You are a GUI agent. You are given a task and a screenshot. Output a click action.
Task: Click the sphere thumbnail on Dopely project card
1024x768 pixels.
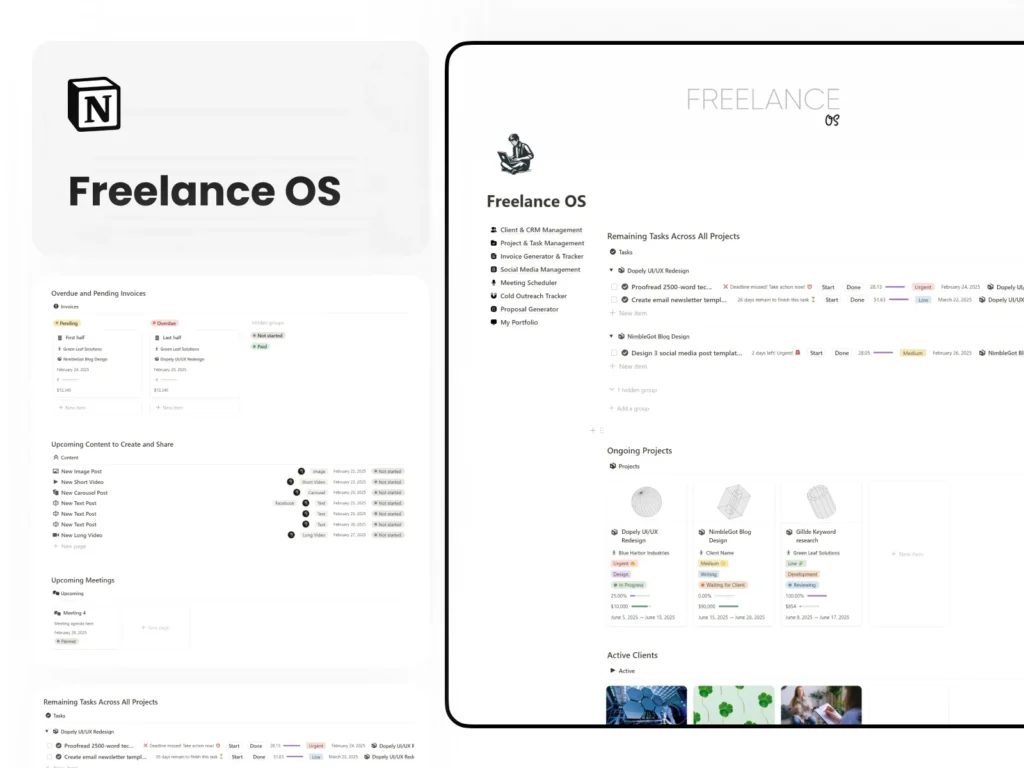[647, 502]
